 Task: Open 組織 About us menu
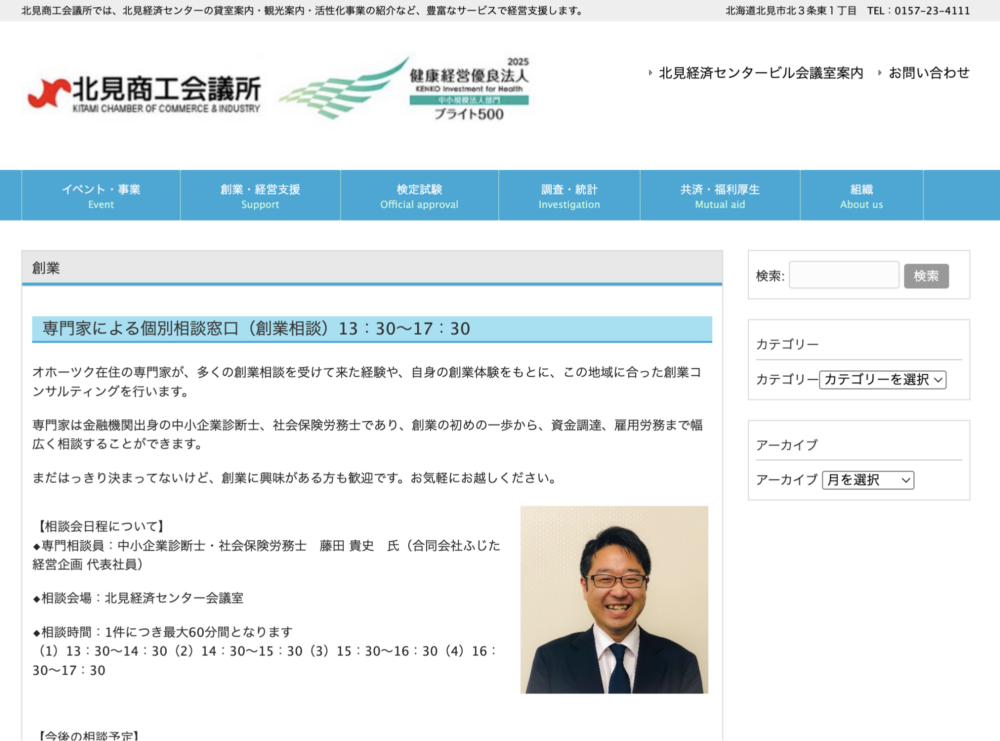coord(862,196)
